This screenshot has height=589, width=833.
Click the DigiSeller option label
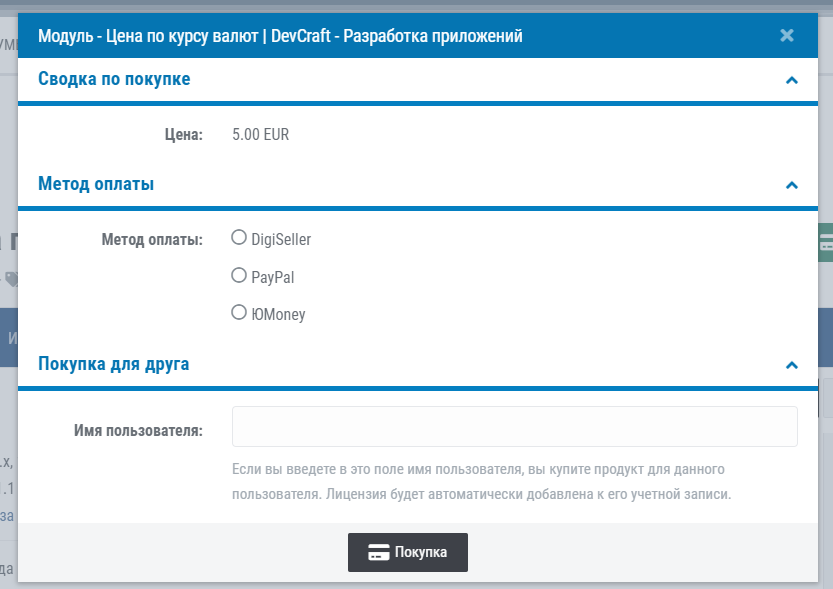pyautogui.click(x=281, y=239)
